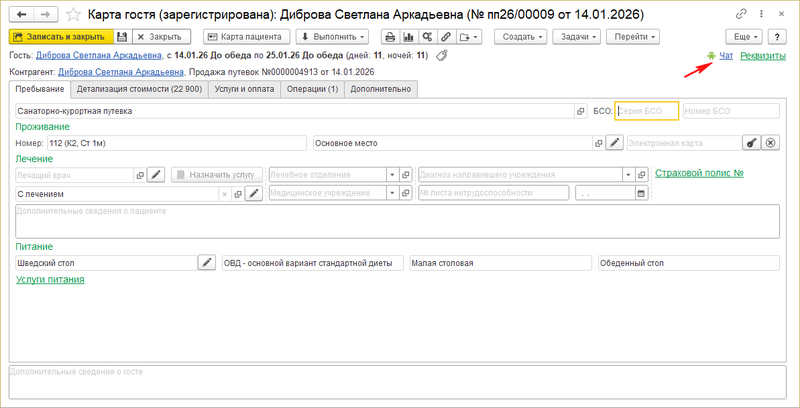Open the Услуги и оплата tab
The image size is (800, 408).
pos(244,89)
